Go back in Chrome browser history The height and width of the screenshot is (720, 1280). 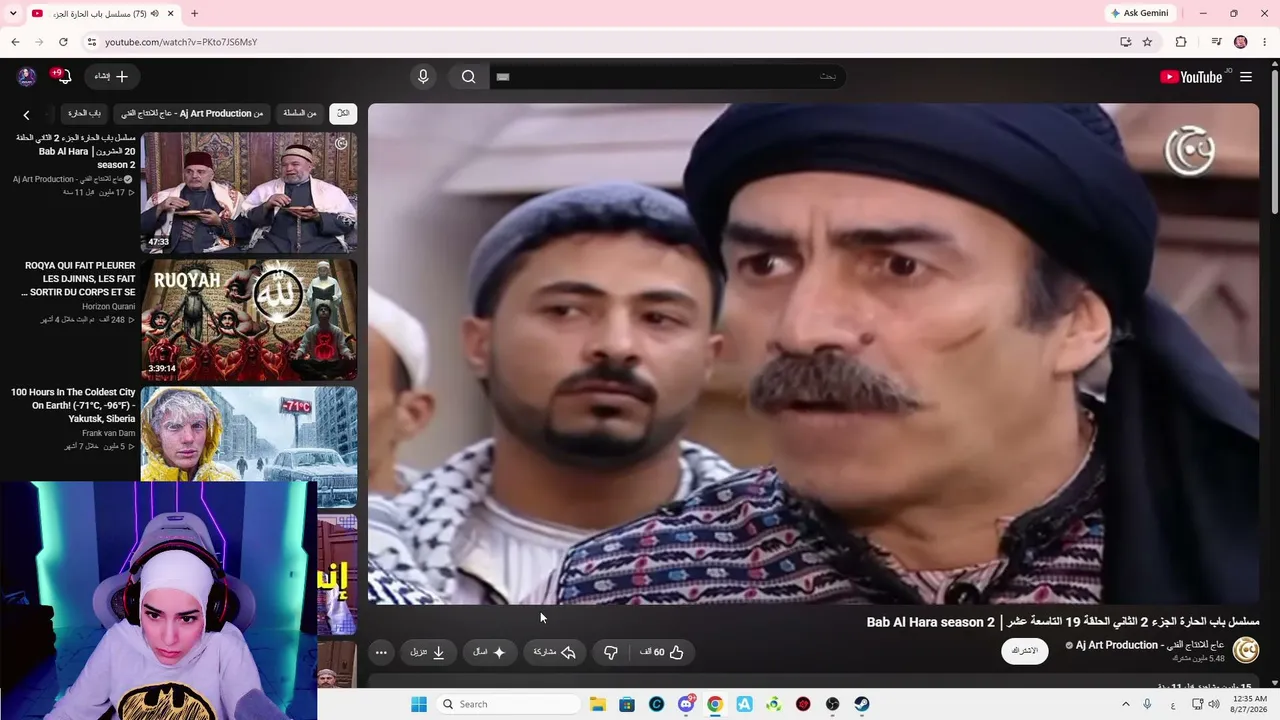[x=15, y=42]
